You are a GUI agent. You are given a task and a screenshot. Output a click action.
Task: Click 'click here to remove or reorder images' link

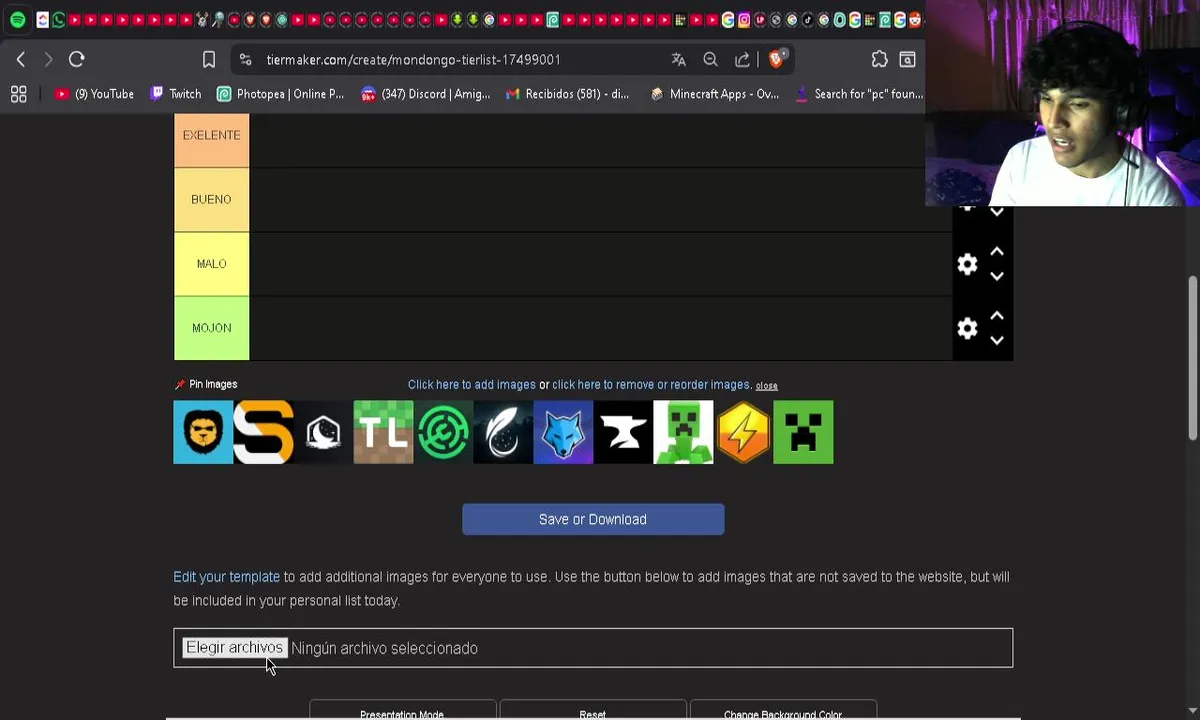click(651, 385)
